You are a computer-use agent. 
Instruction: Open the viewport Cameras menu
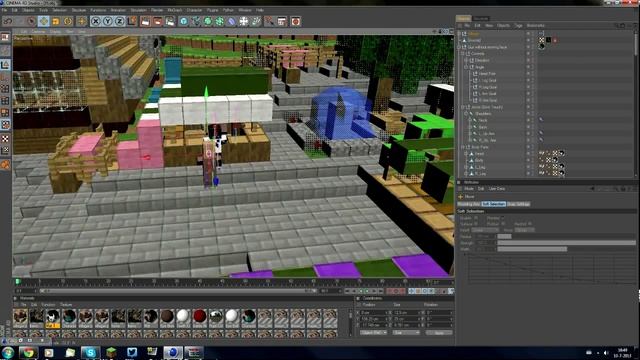[x=38, y=31]
